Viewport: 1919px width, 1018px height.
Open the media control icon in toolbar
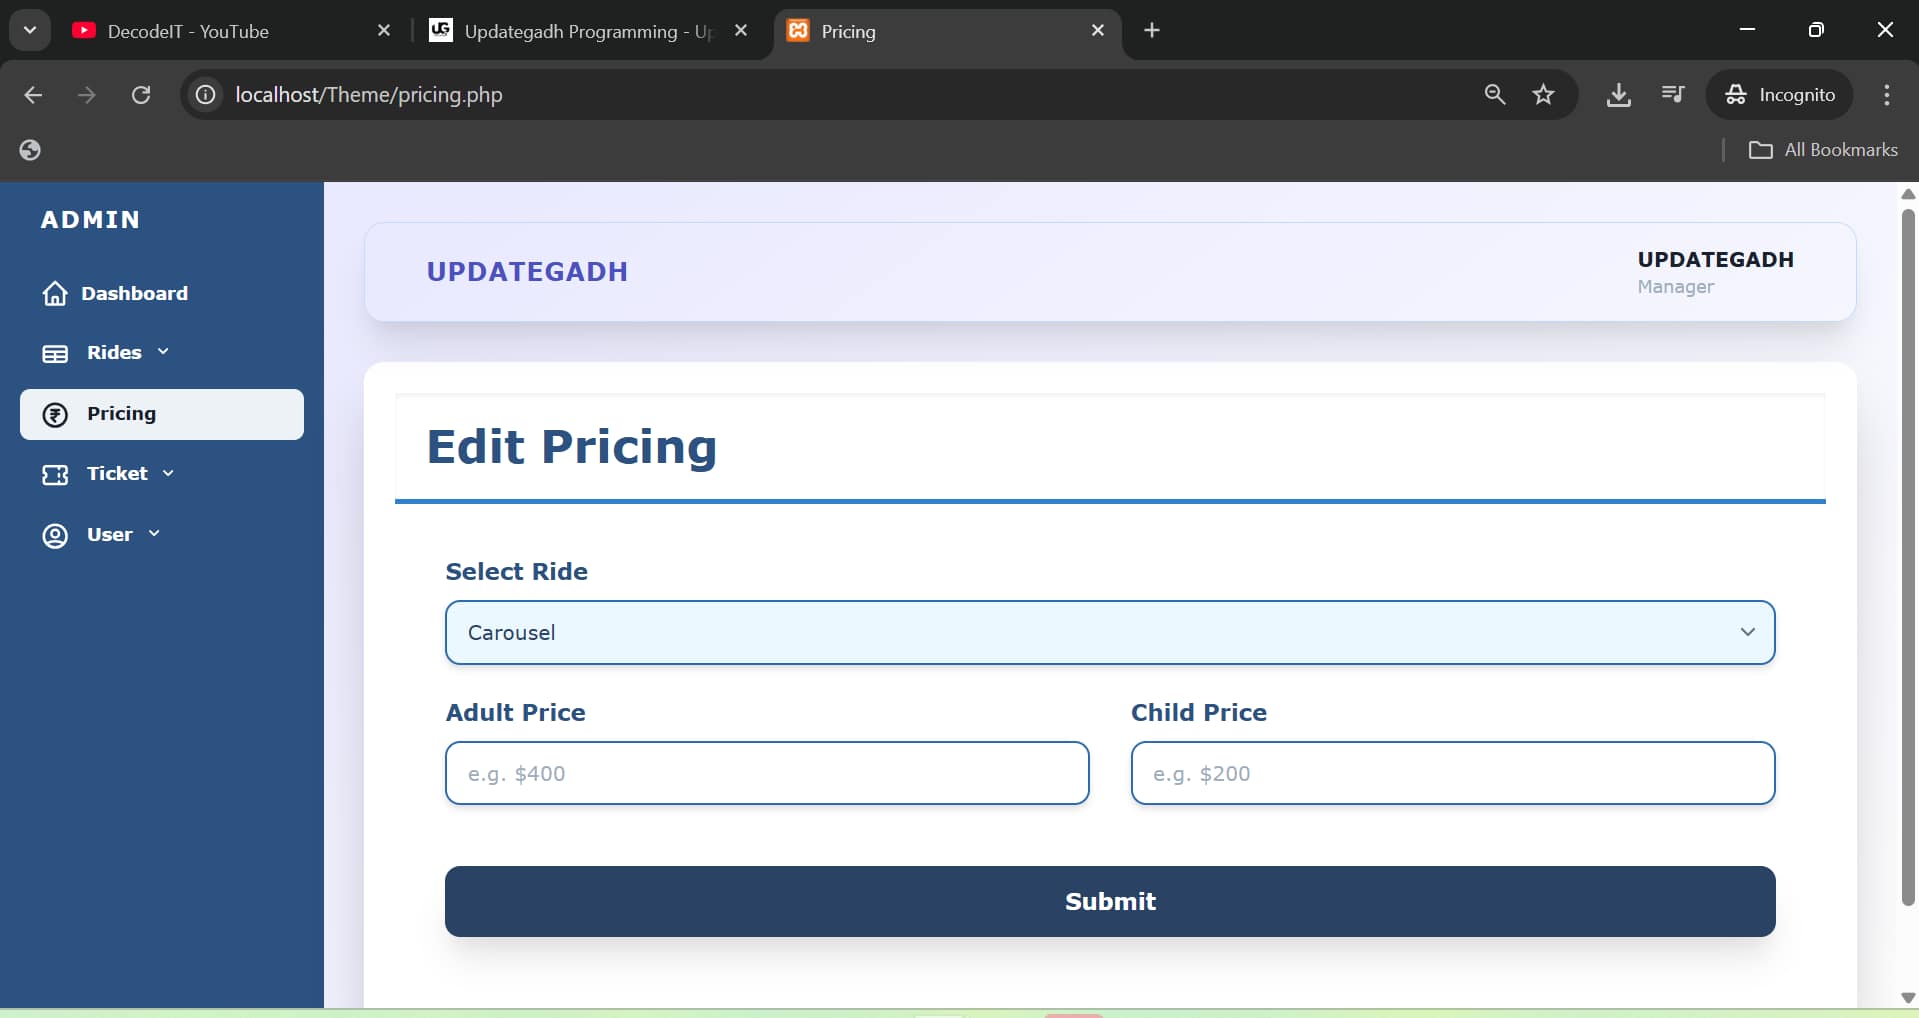(x=1672, y=95)
